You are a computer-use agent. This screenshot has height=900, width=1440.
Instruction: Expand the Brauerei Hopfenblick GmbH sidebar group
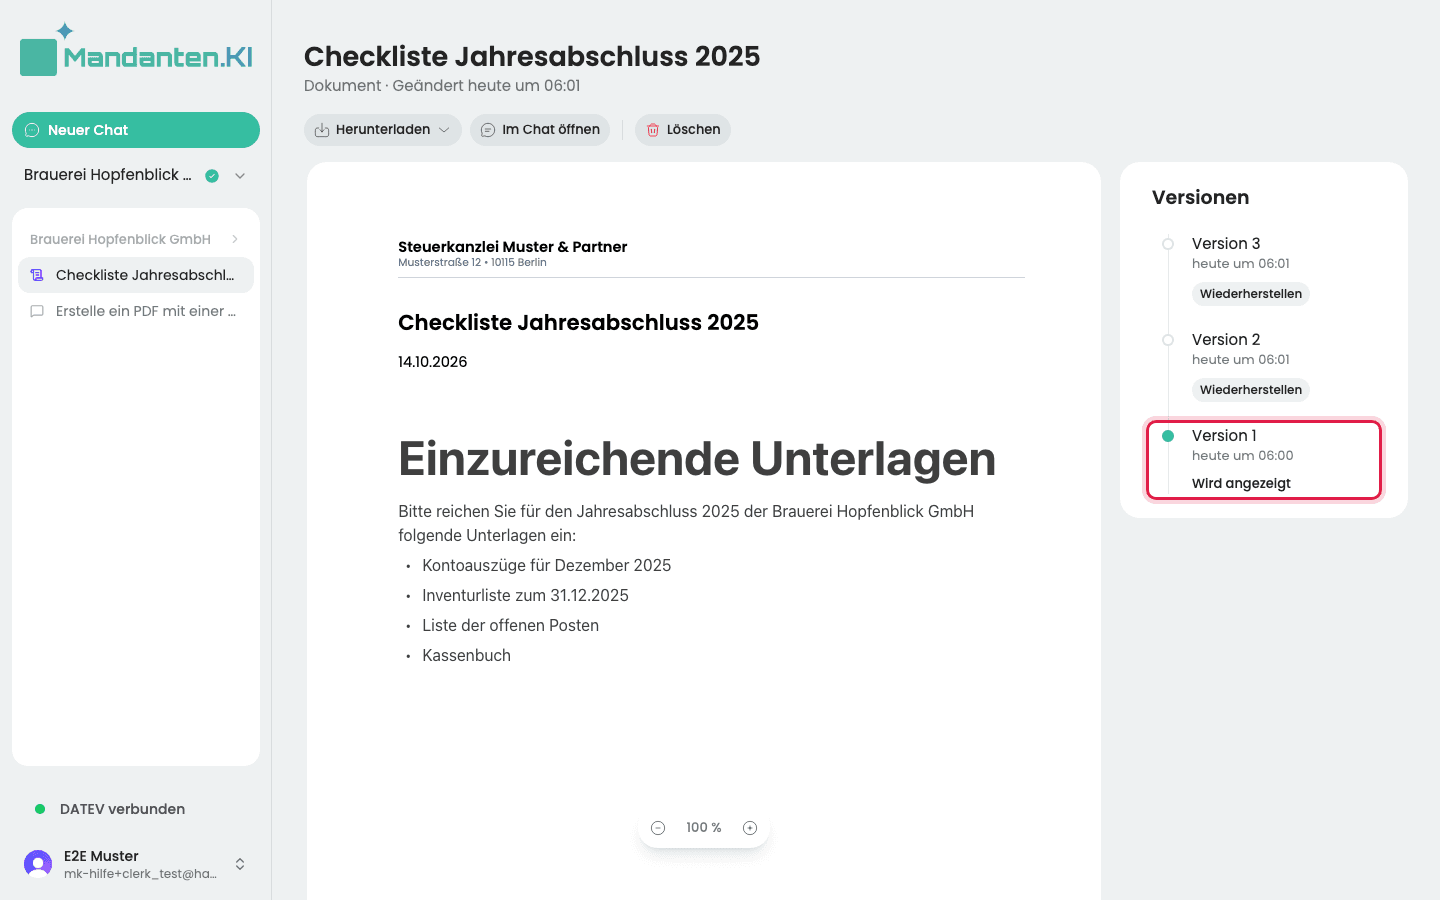136,239
